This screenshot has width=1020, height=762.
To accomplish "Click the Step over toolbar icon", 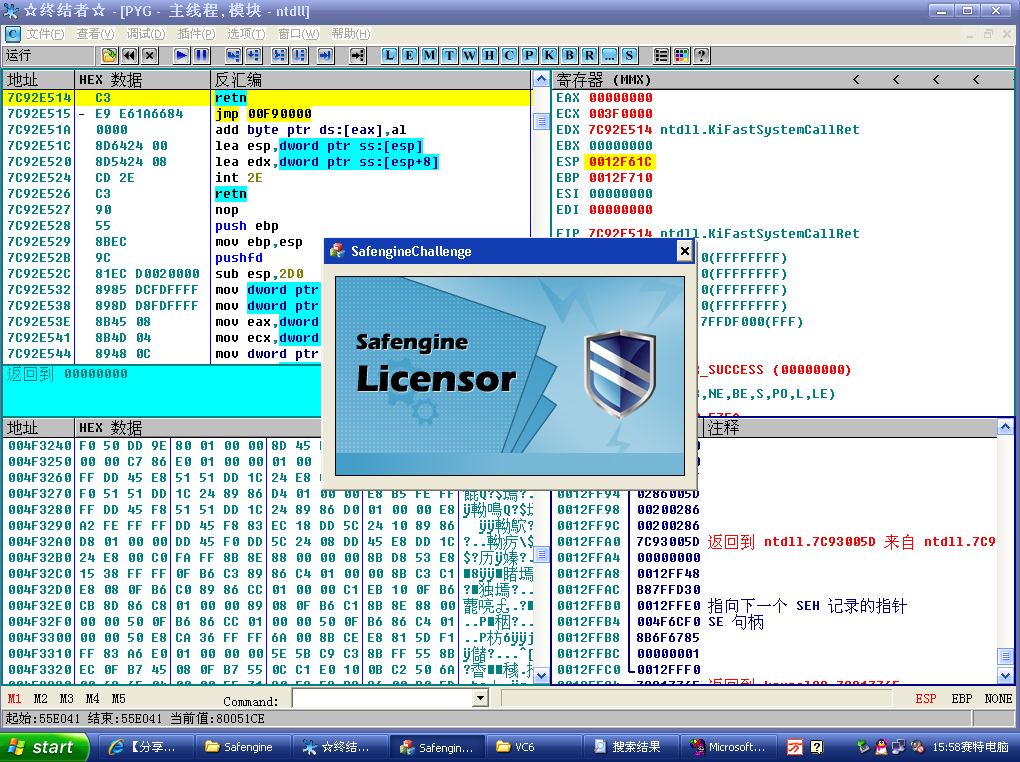I will (x=254, y=55).
